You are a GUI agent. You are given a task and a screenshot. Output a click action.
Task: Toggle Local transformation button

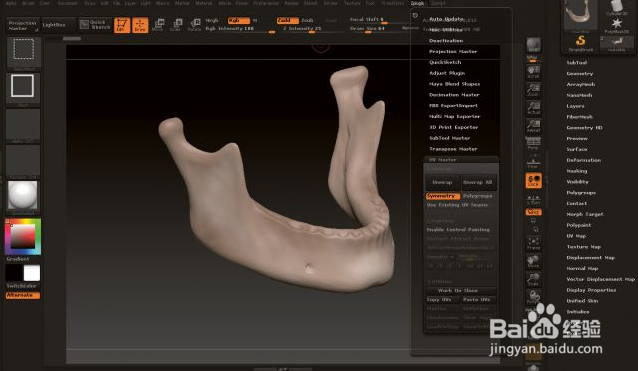tap(533, 181)
